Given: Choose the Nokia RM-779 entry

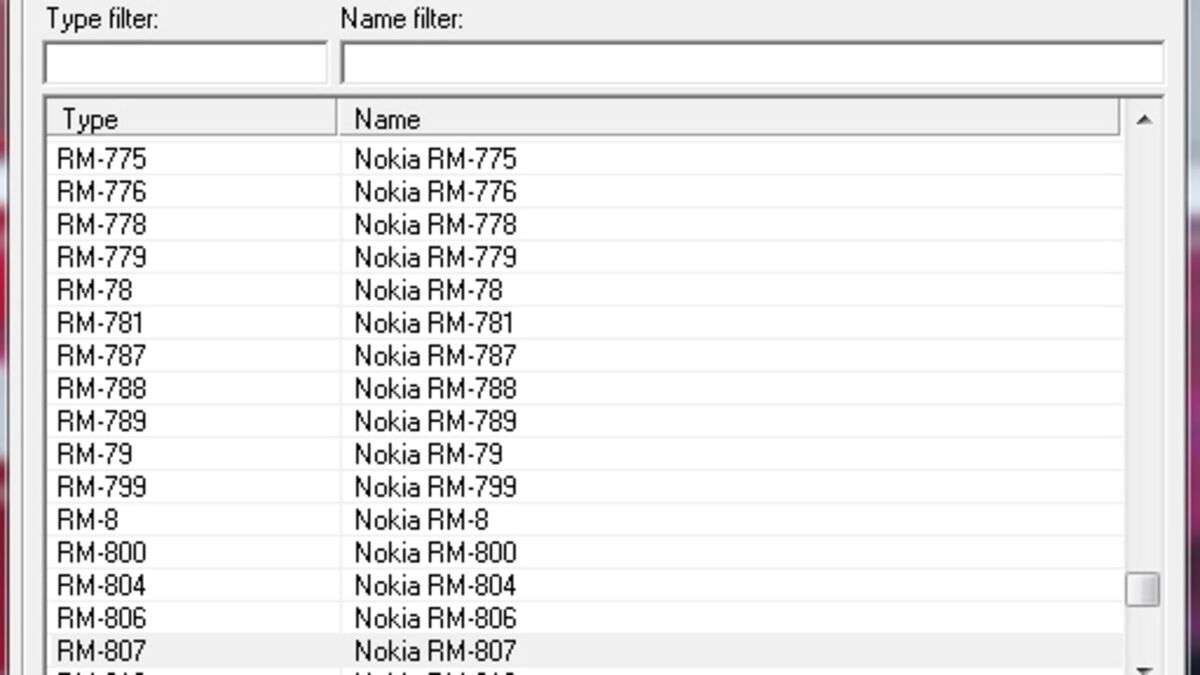Looking at the screenshot, I should pyautogui.click(x=435, y=258).
